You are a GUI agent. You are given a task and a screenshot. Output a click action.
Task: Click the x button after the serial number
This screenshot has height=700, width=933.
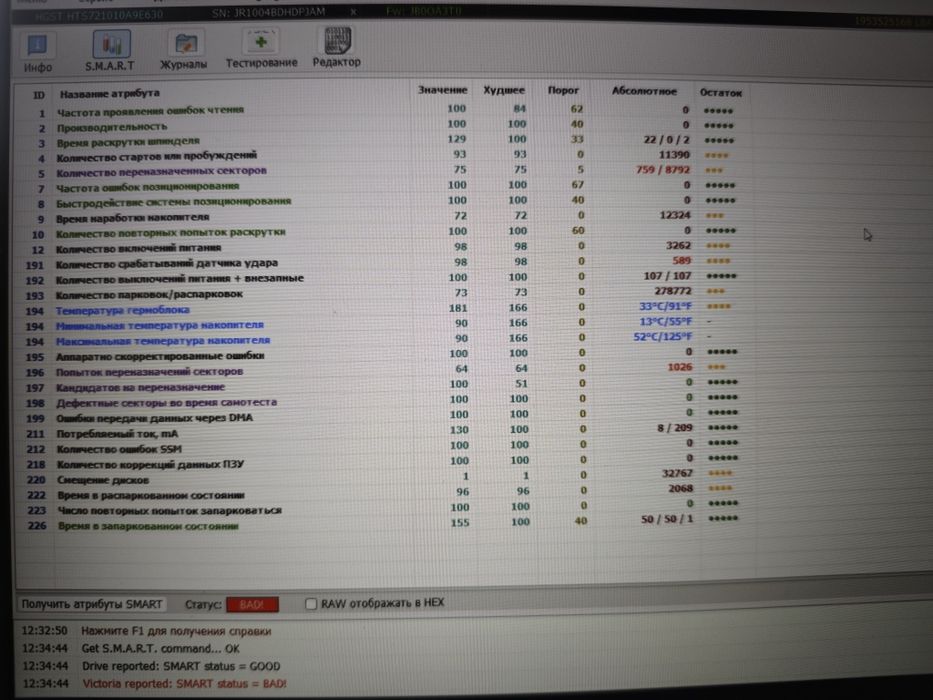click(353, 11)
